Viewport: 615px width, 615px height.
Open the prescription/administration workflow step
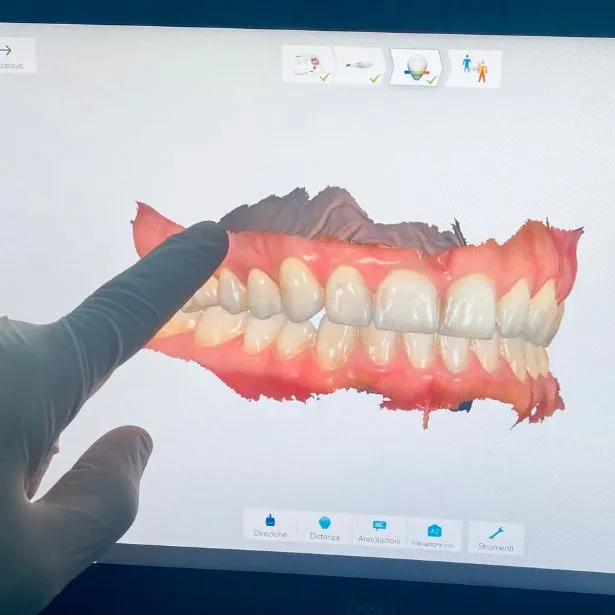point(308,64)
